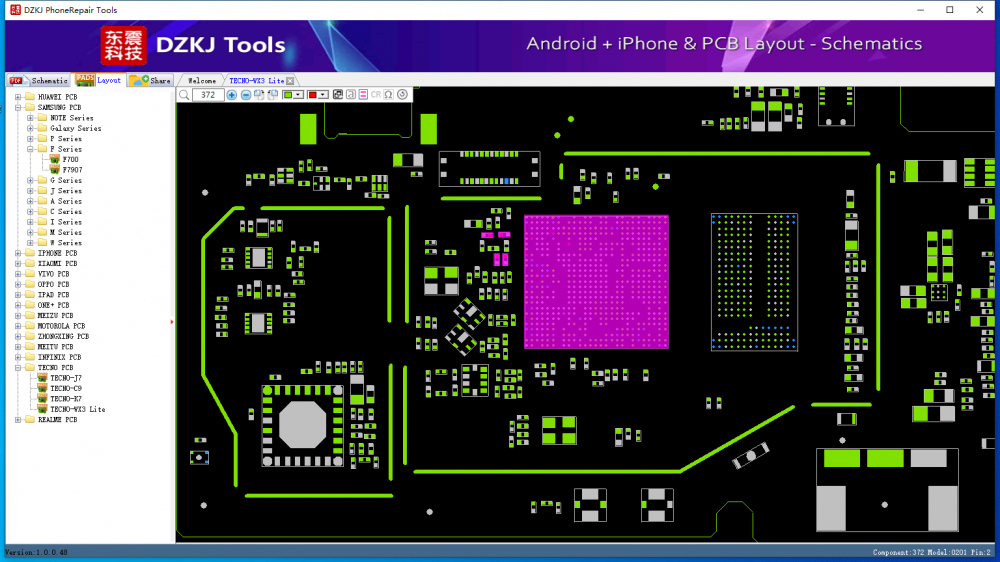Collapse the F Series folder
Image resolution: width=1000 pixels, height=562 pixels.
30,149
